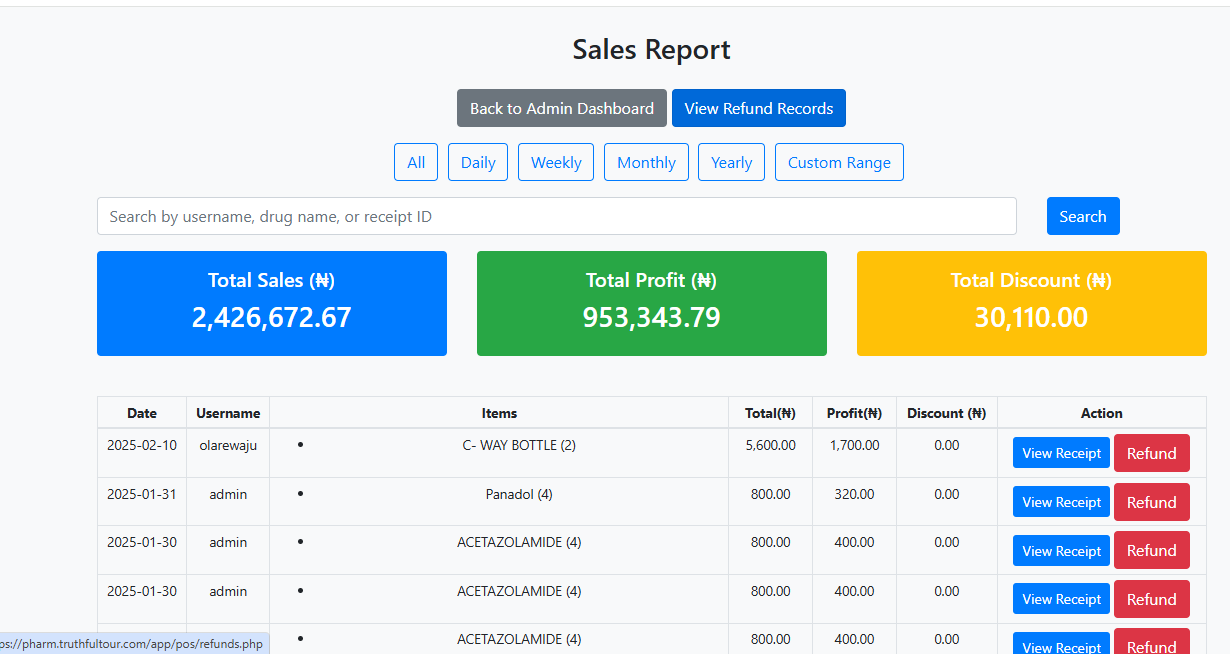Open the Monthly sales report
This screenshot has height=654, width=1230.
point(646,161)
